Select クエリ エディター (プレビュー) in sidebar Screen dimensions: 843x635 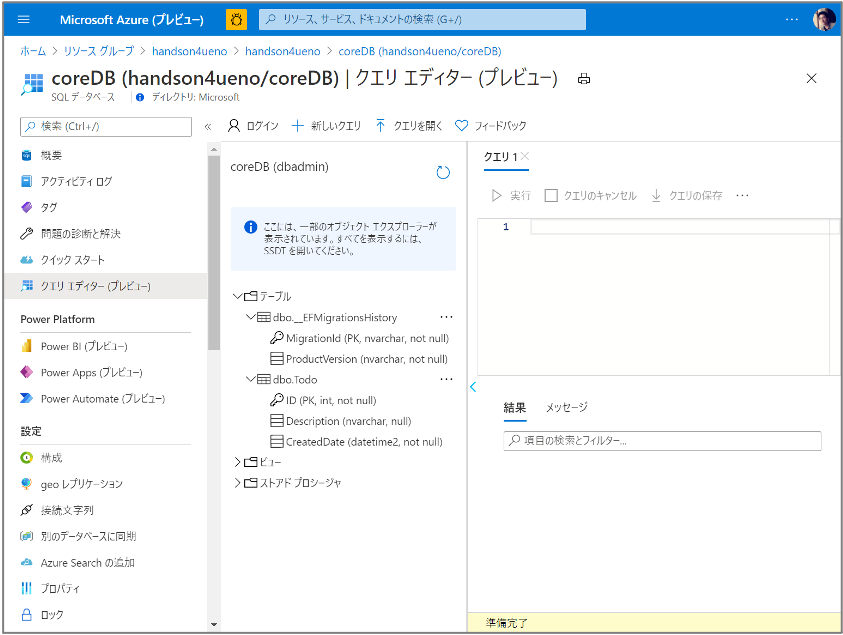pyautogui.click(x=105, y=286)
